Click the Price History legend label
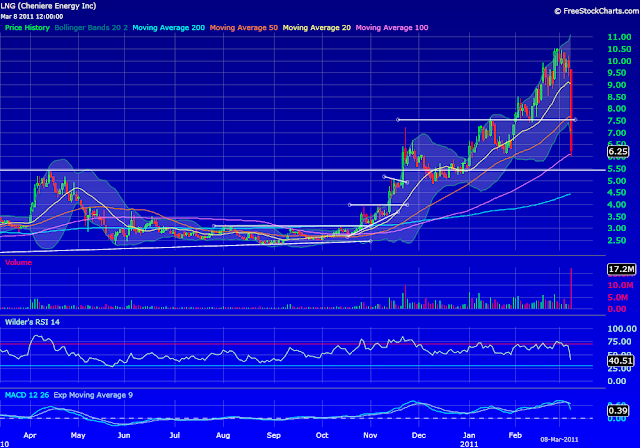The width and height of the screenshot is (640, 448). pos(27,28)
